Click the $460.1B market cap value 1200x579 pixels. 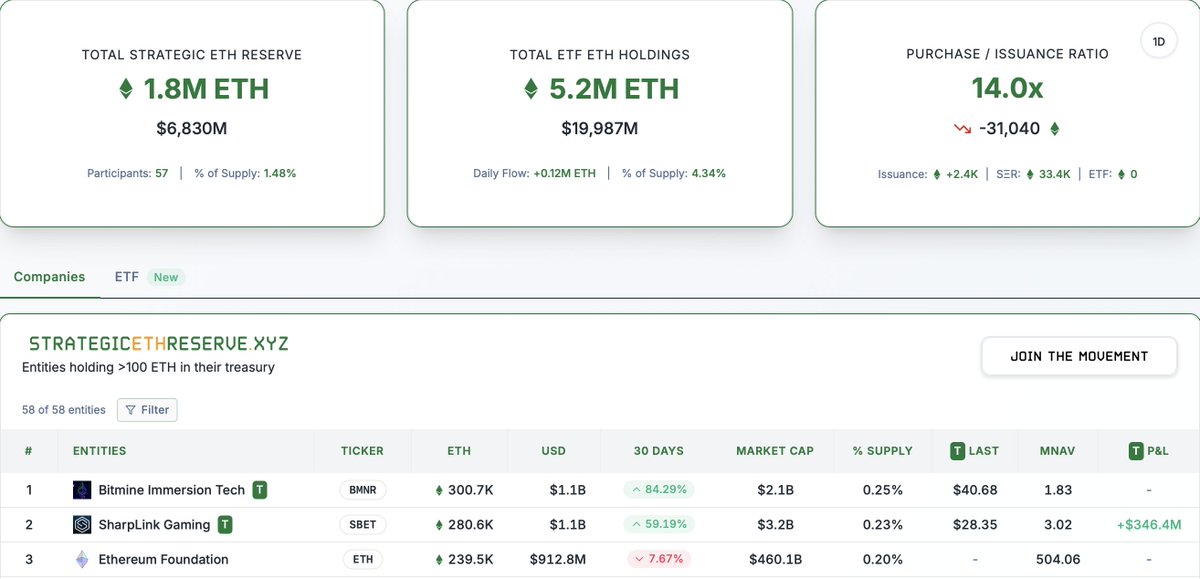(775, 560)
